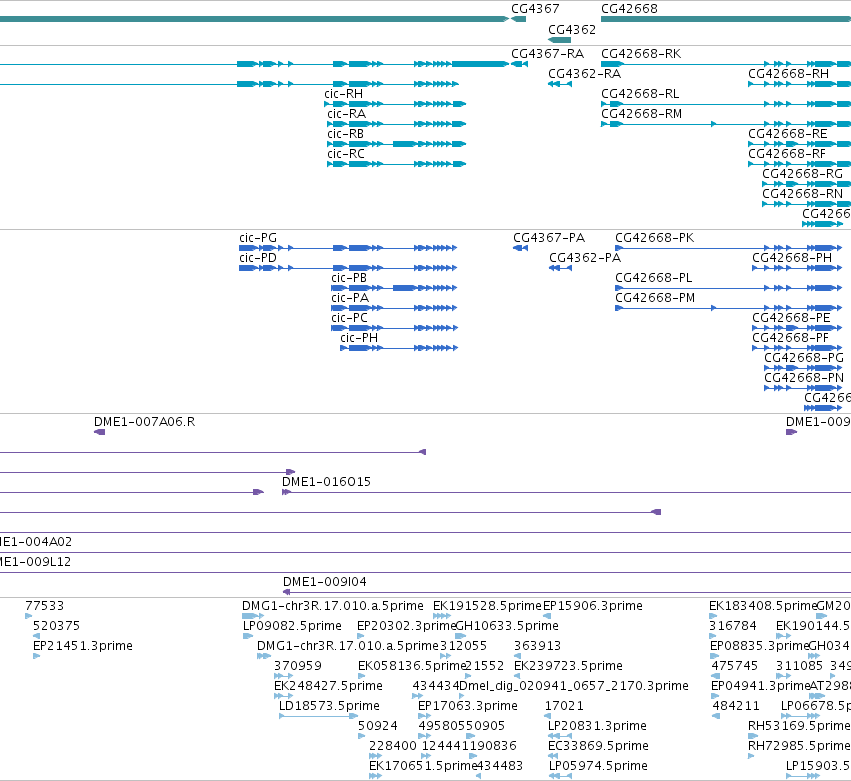Click the CG4362-RA transcript label
The image size is (851, 781).
pos(585,74)
